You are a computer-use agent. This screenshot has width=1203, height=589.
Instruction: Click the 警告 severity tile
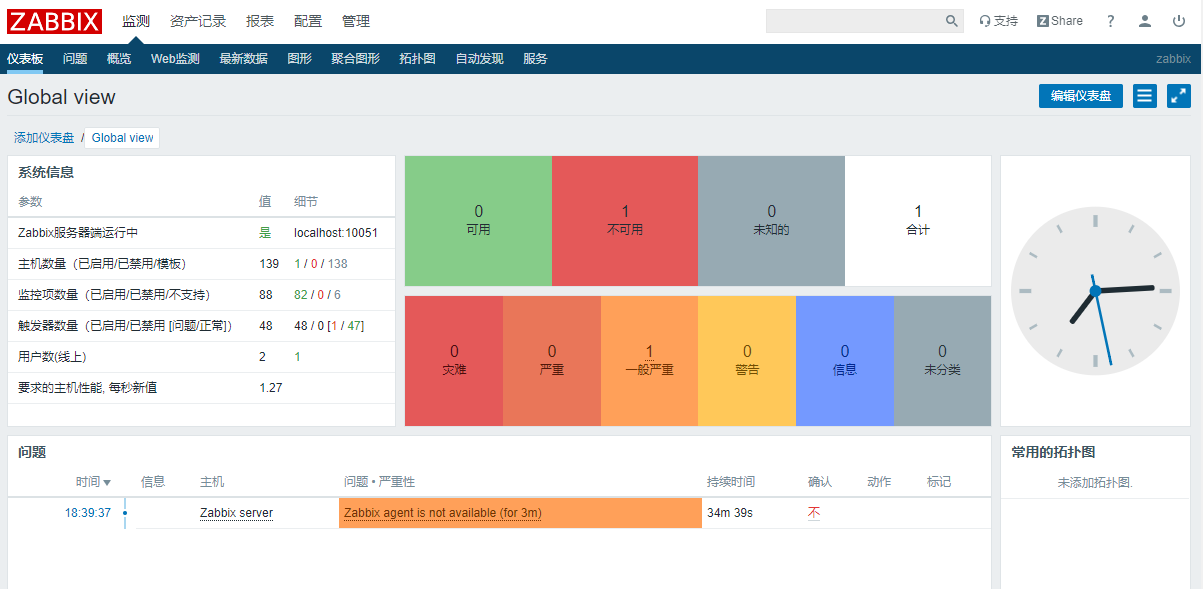(x=747, y=361)
